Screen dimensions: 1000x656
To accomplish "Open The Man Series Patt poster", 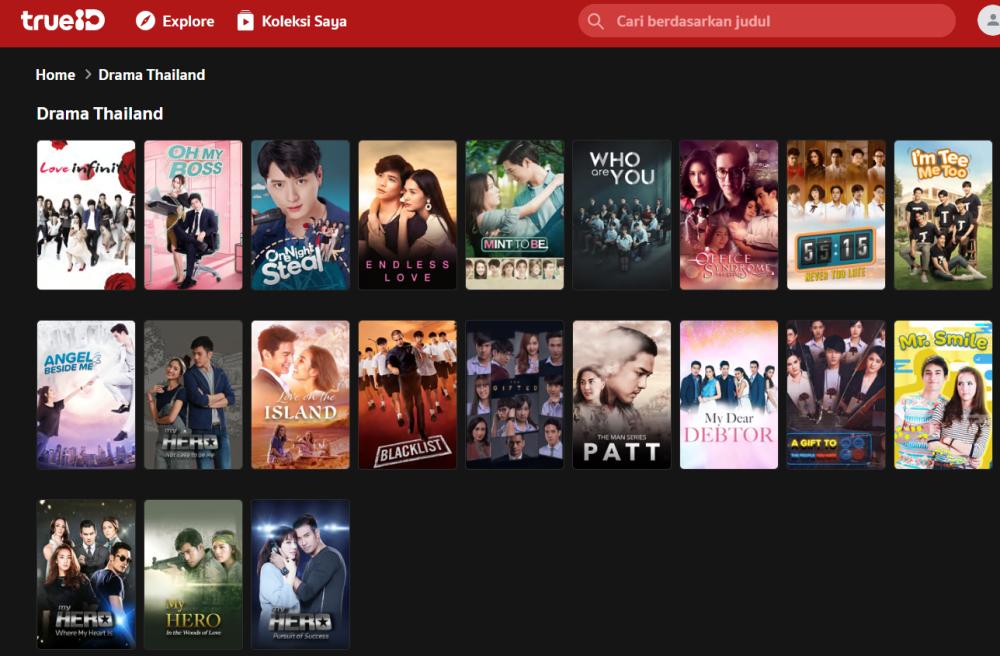I will click(x=622, y=395).
